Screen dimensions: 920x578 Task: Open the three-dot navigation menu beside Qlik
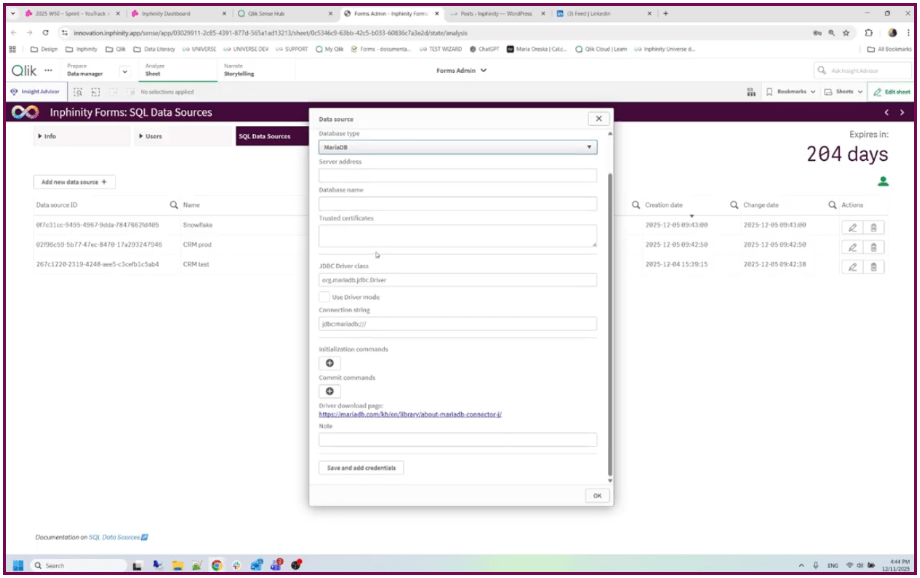tap(49, 70)
